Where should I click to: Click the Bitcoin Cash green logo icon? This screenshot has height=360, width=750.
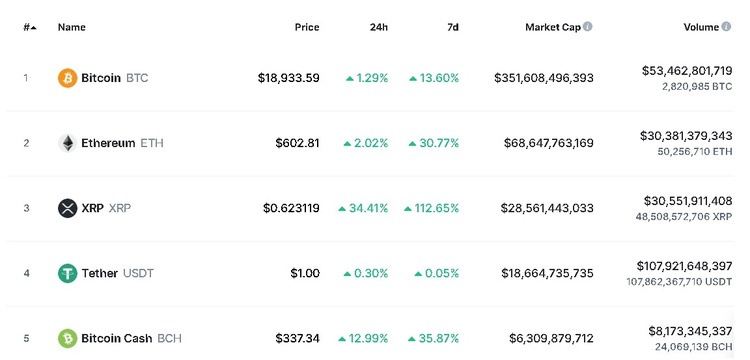(x=67, y=338)
